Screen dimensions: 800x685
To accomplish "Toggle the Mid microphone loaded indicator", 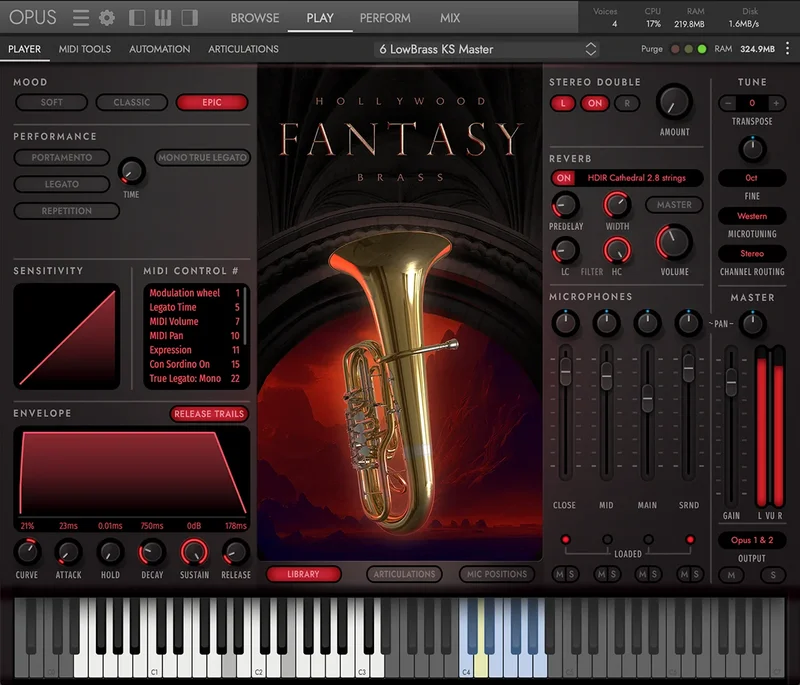I will pyautogui.click(x=607, y=539).
